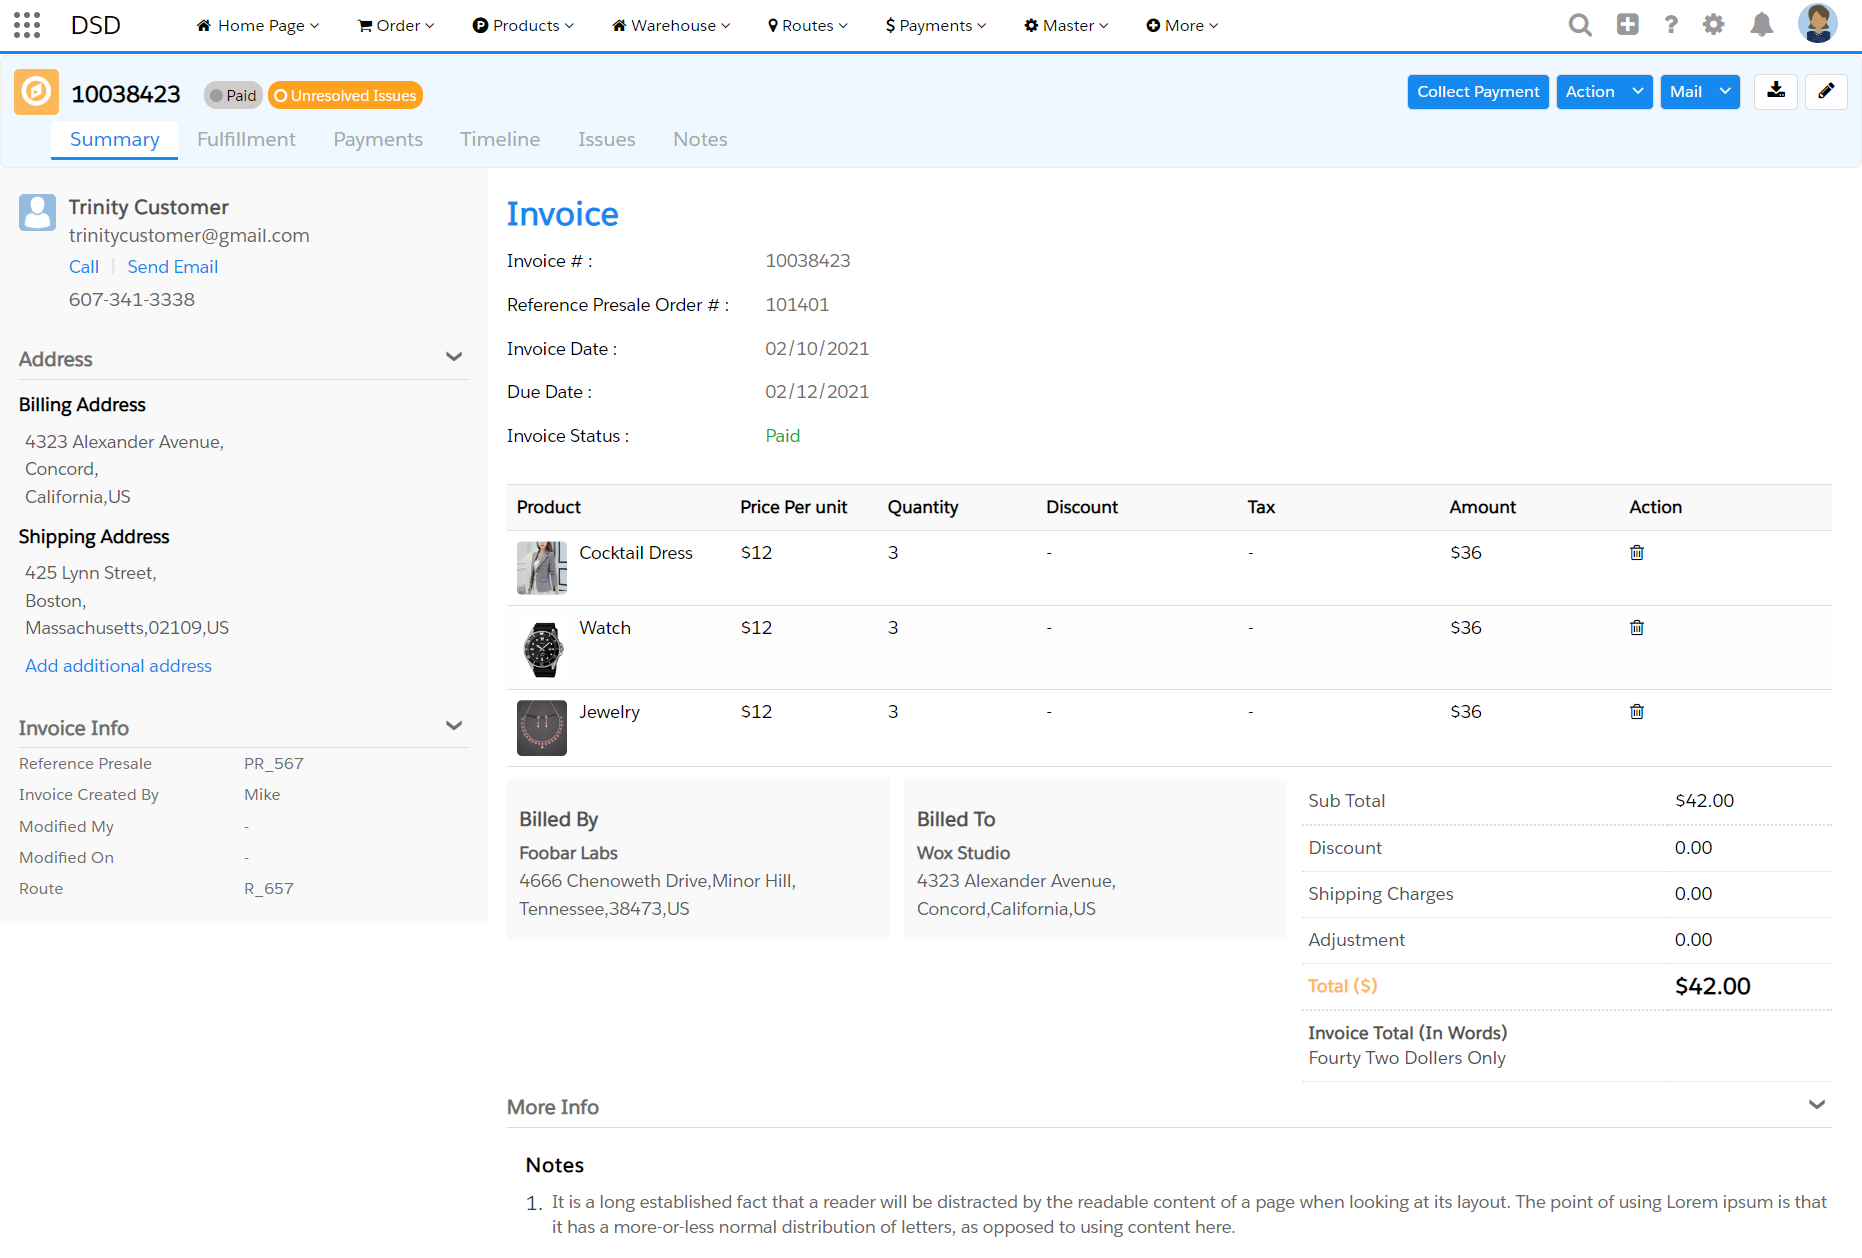Image resolution: width=1862 pixels, height=1258 pixels.
Task: Collapse the Invoice Info section
Action: coord(454,726)
